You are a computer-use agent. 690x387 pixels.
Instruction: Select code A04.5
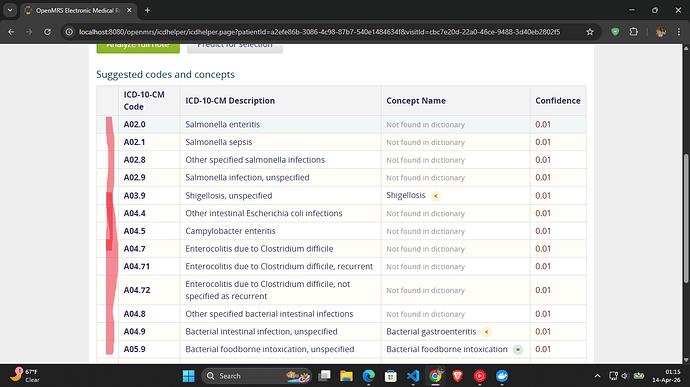click(134, 231)
